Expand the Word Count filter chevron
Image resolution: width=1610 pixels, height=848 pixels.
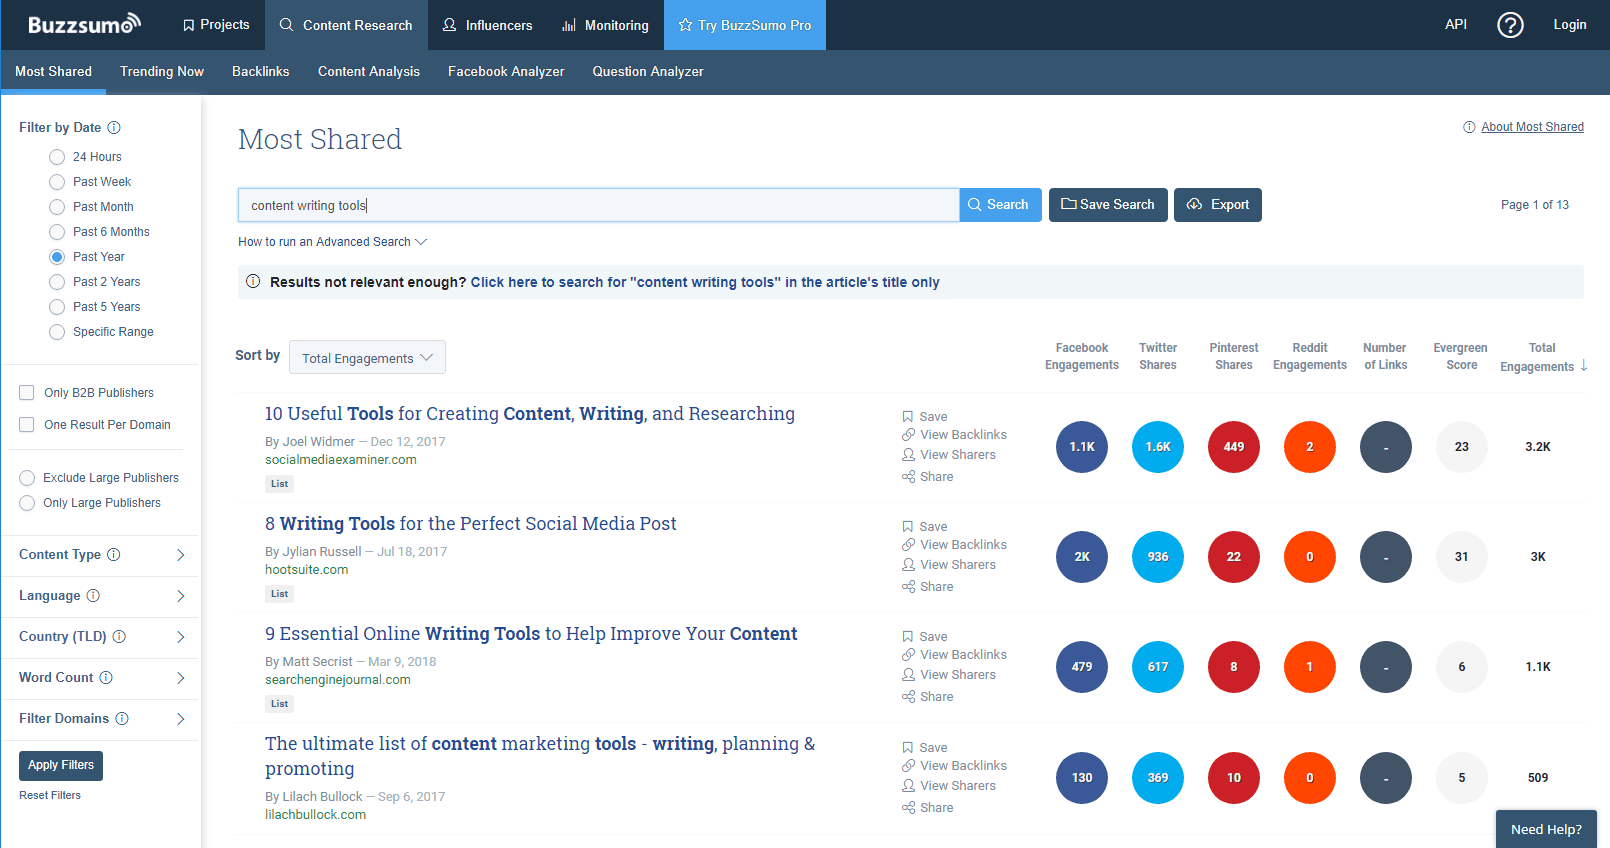[x=180, y=678]
